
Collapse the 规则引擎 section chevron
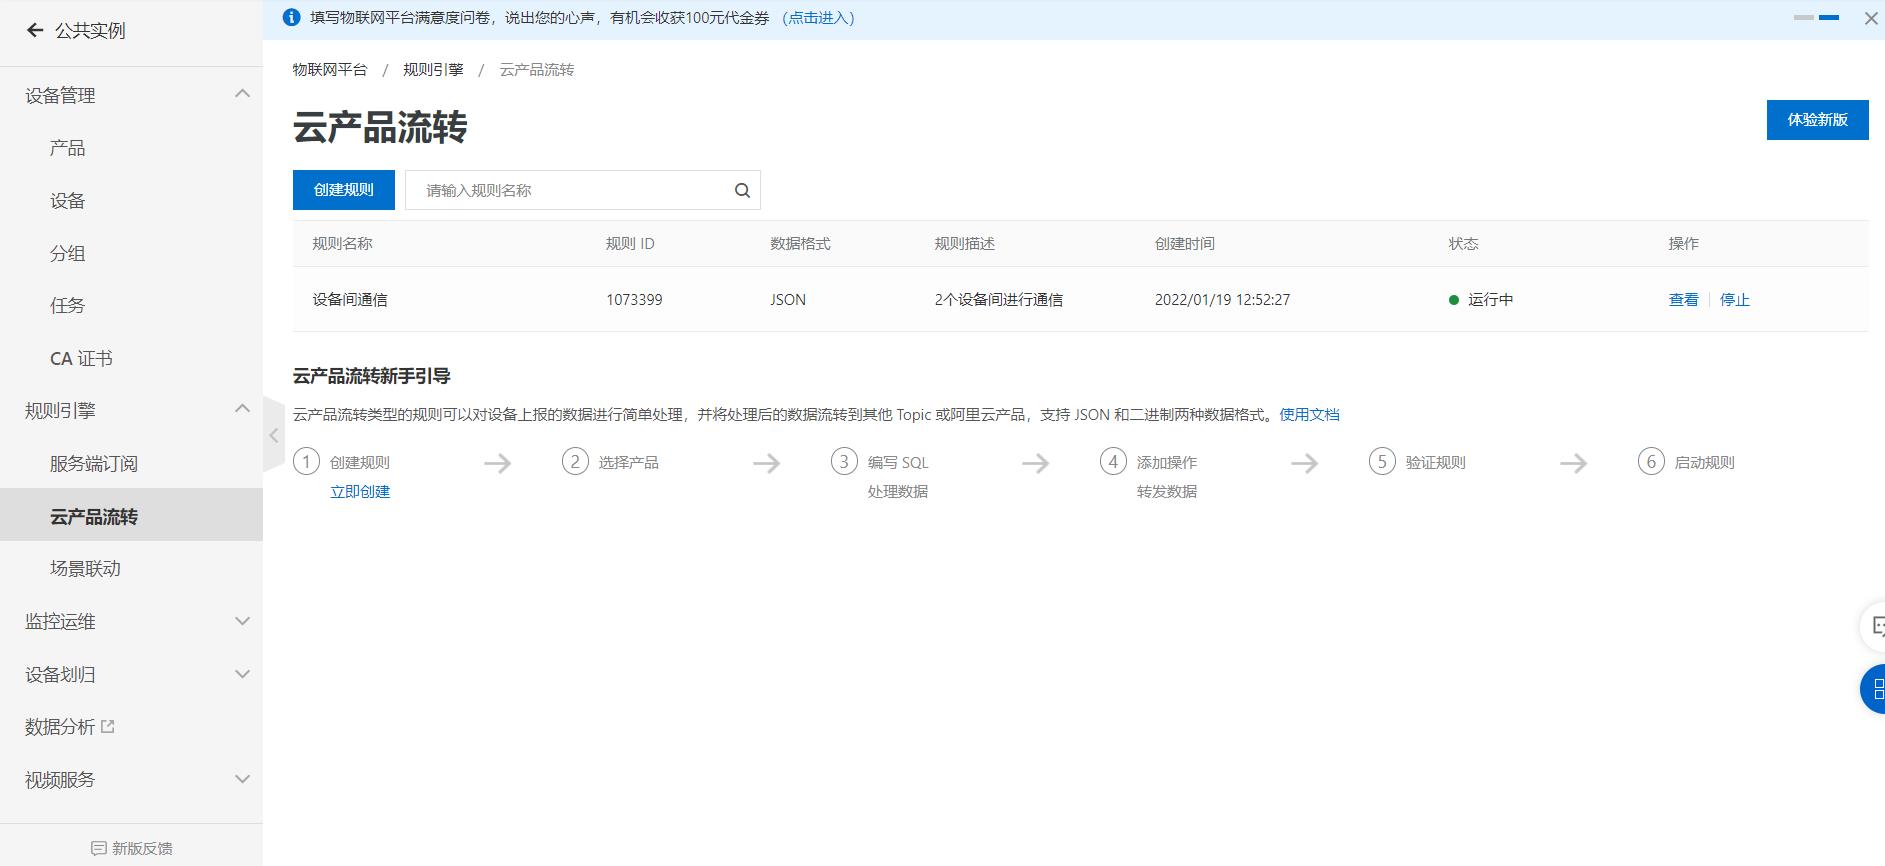tap(242, 409)
